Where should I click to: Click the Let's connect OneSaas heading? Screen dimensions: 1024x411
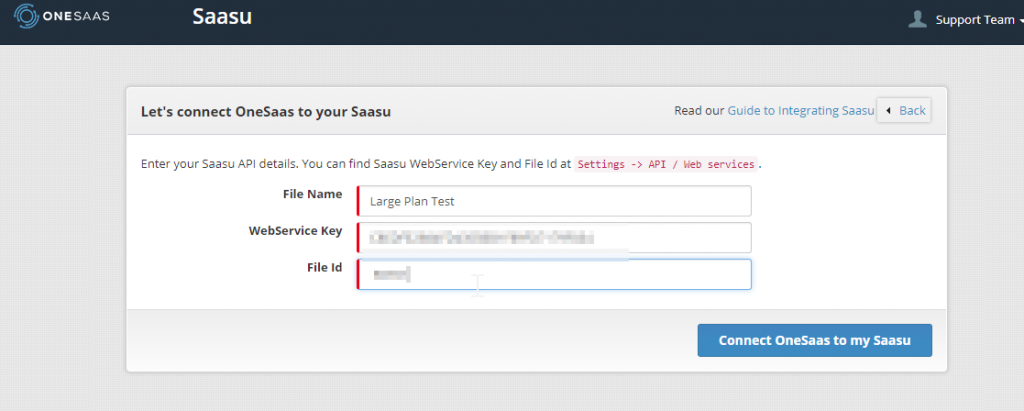(266, 111)
